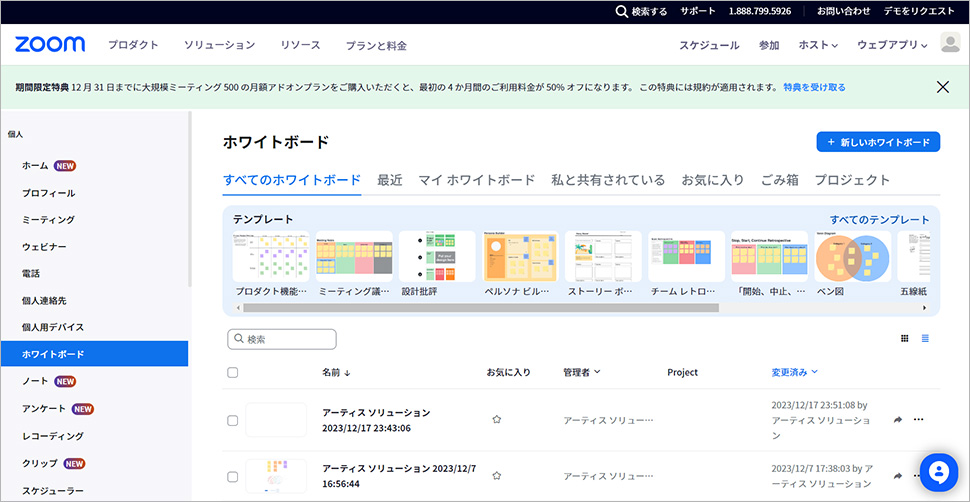Select the 「開始、中止、 template thumbnail
This screenshot has width=970, height=502.
pos(770,256)
